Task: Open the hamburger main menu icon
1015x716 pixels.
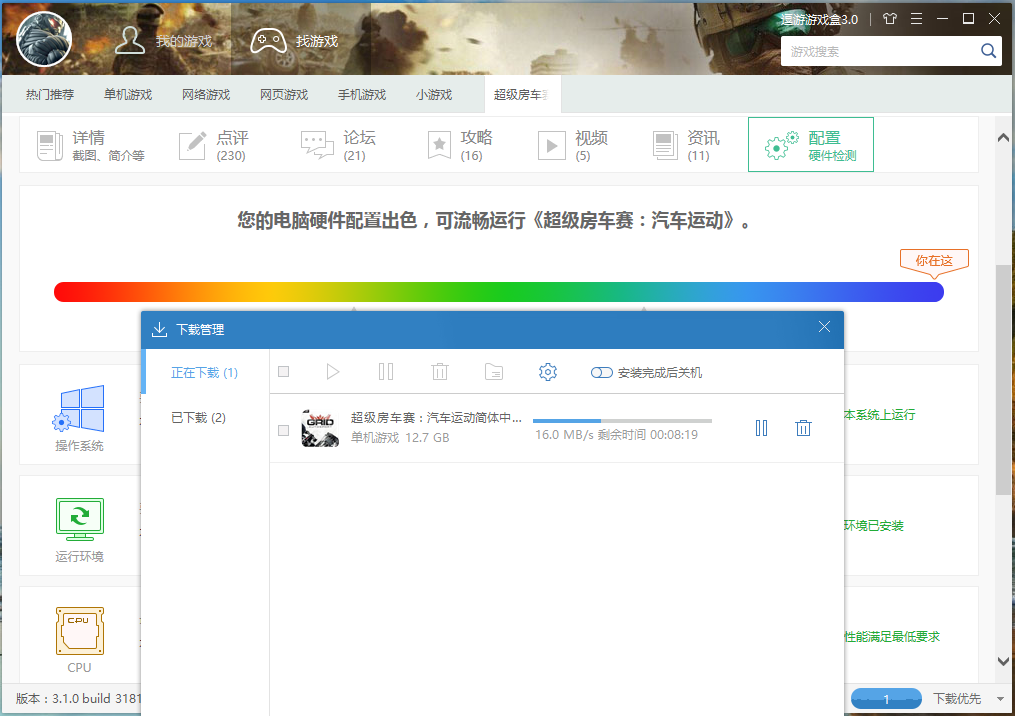Action: [x=916, y=19]
